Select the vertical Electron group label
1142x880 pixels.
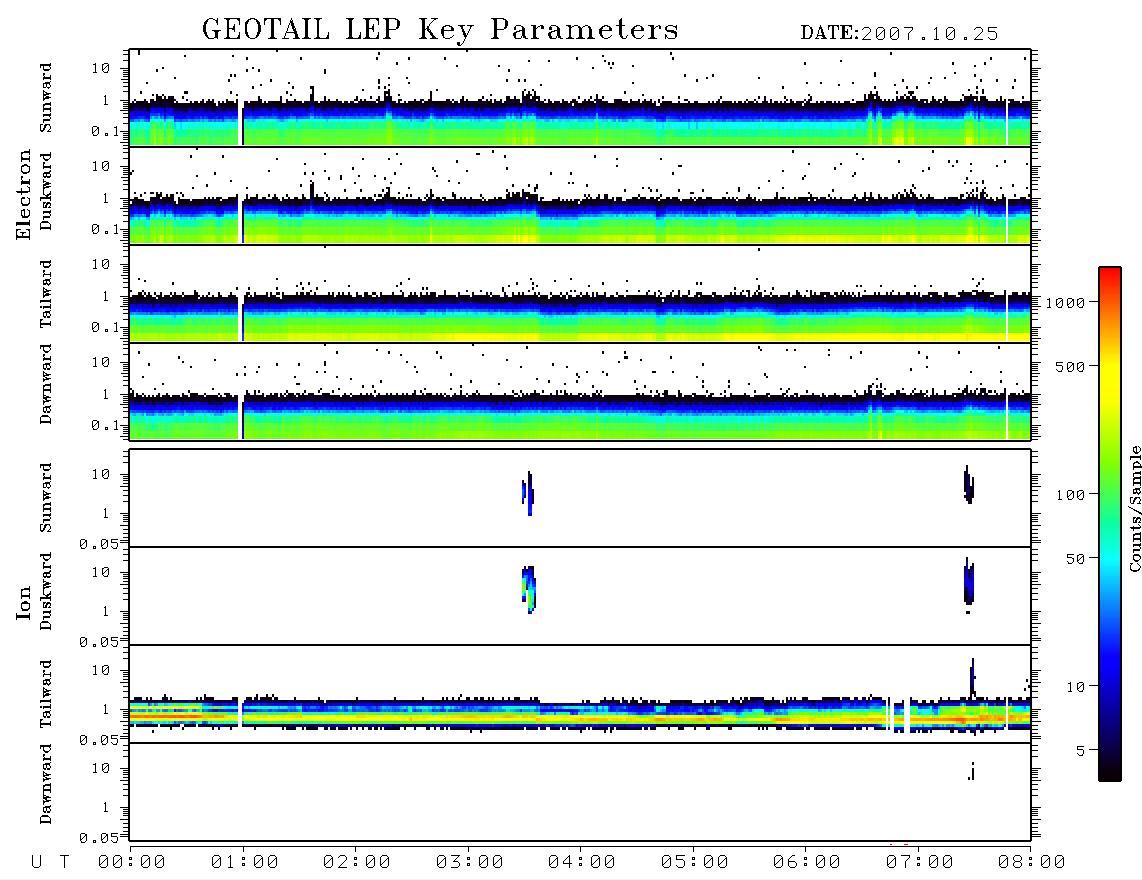tap(23, 195)
